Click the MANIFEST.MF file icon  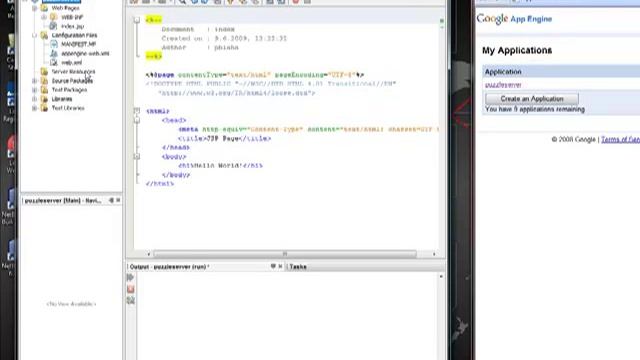(x=54, y=44)
